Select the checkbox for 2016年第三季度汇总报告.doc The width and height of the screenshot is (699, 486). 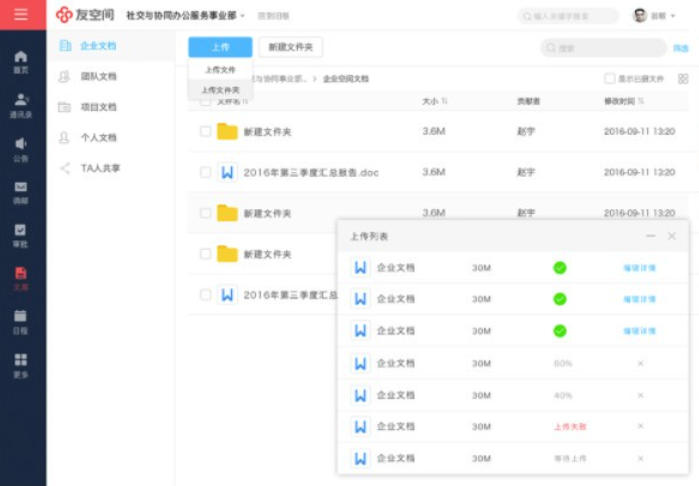coord(205,172)
